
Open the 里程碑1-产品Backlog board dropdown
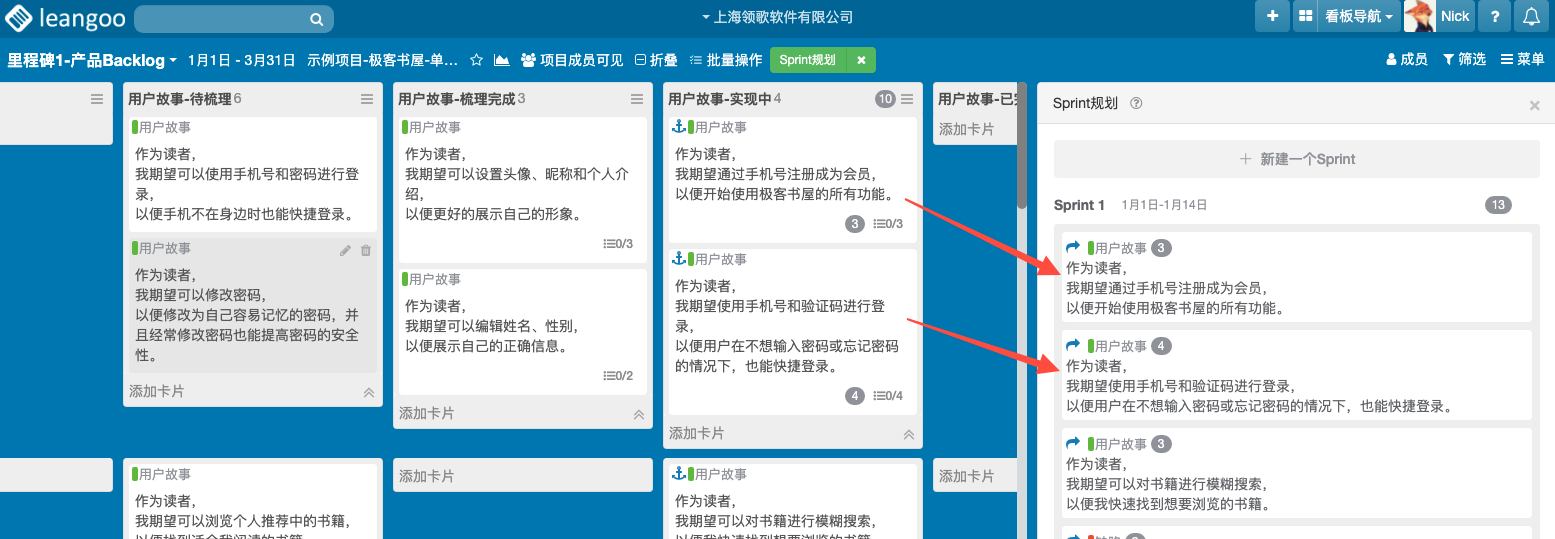92,60
